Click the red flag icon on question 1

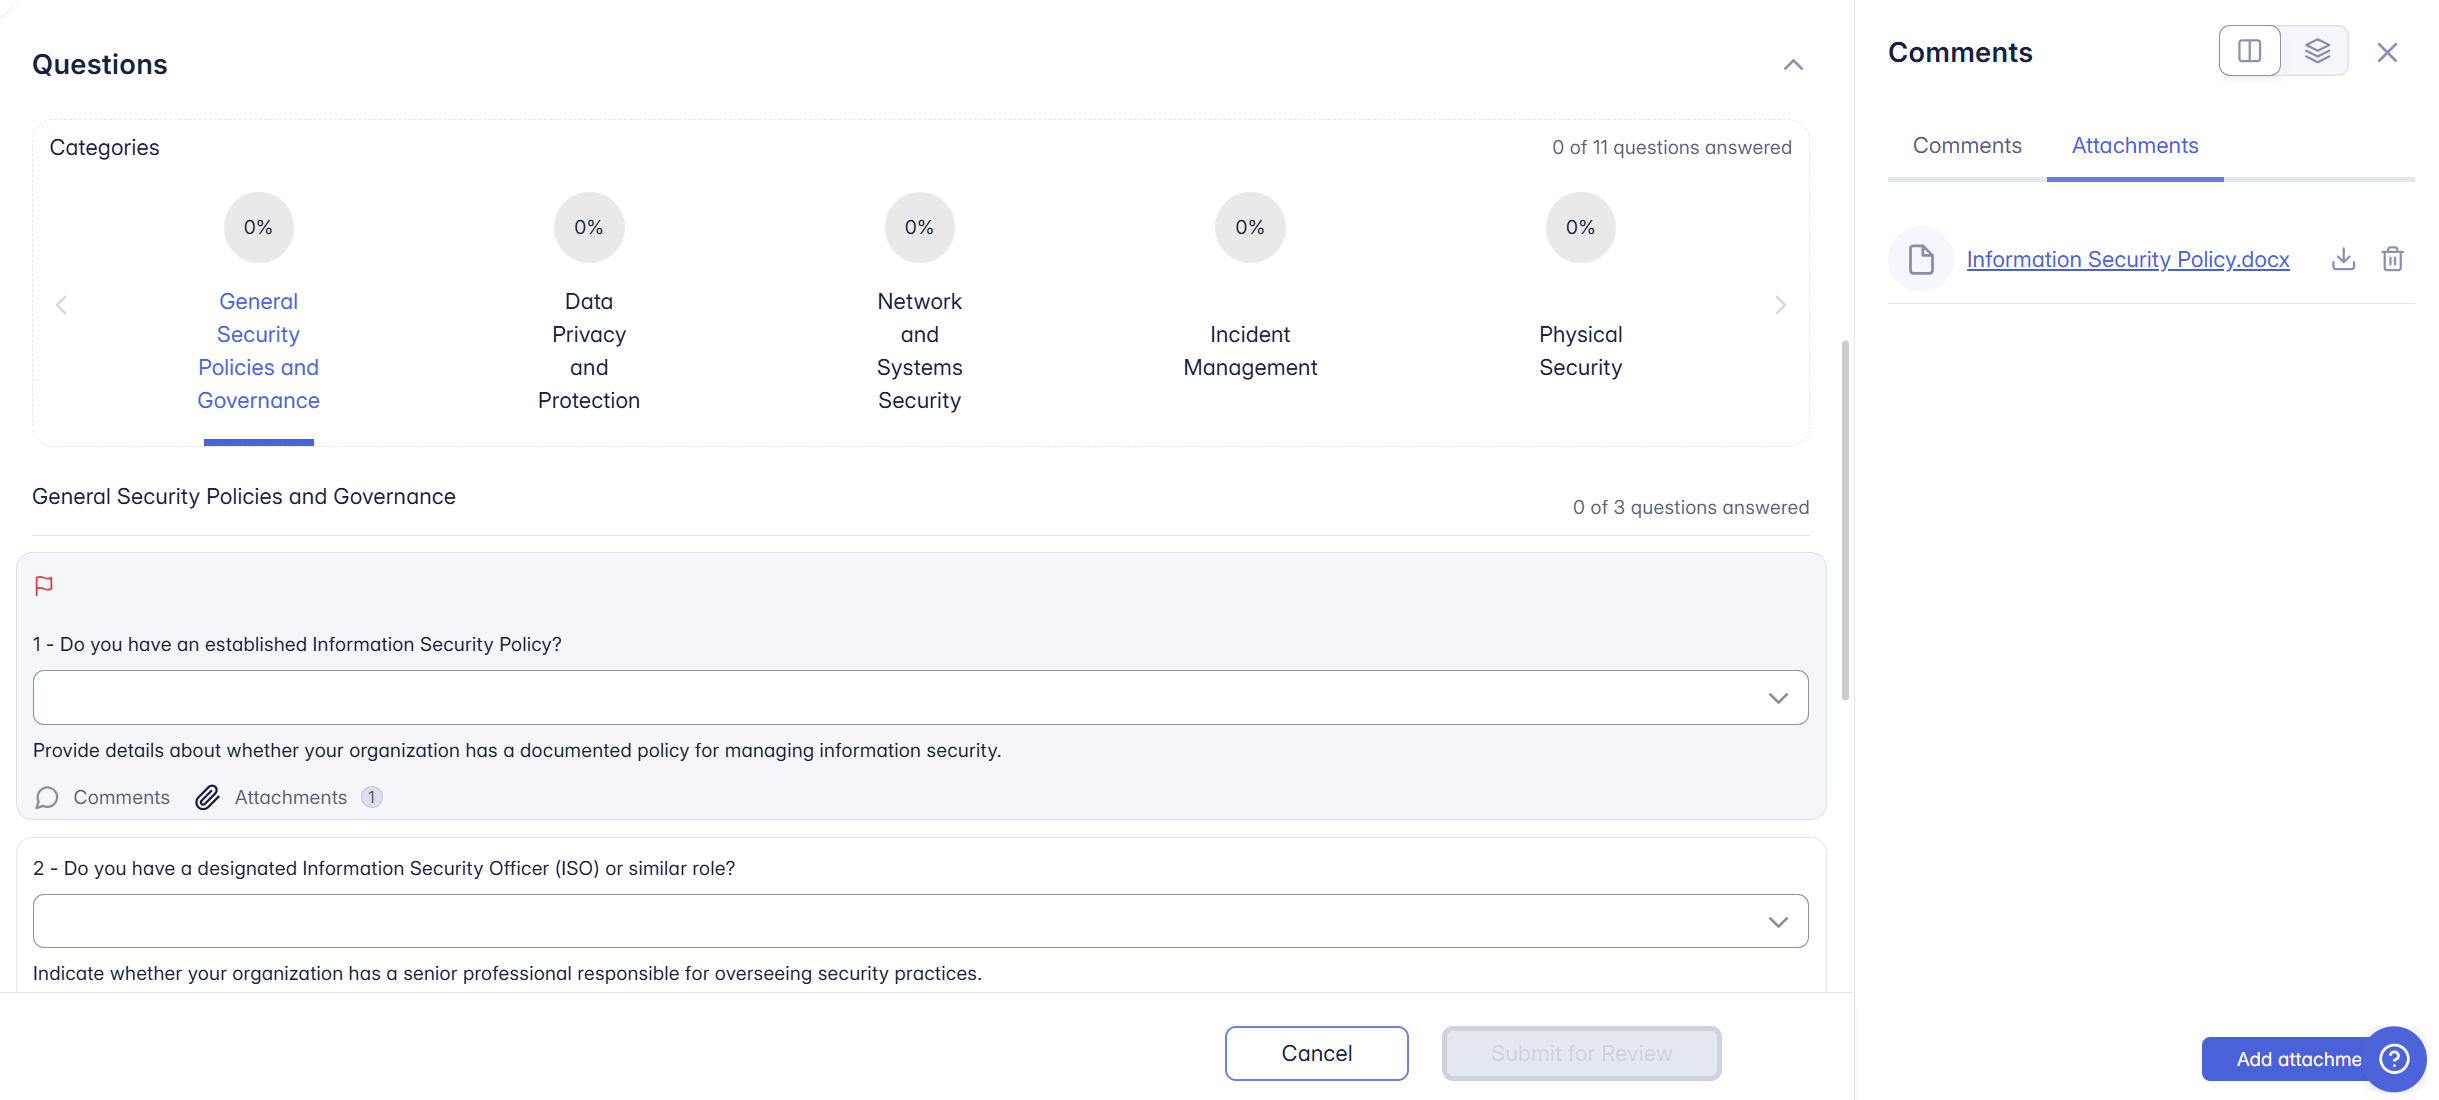pyautogui.click(x=44, y=585)
